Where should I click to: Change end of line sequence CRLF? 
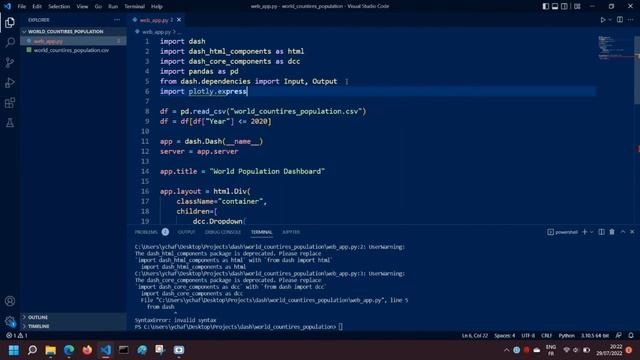[x=547, y=336]
